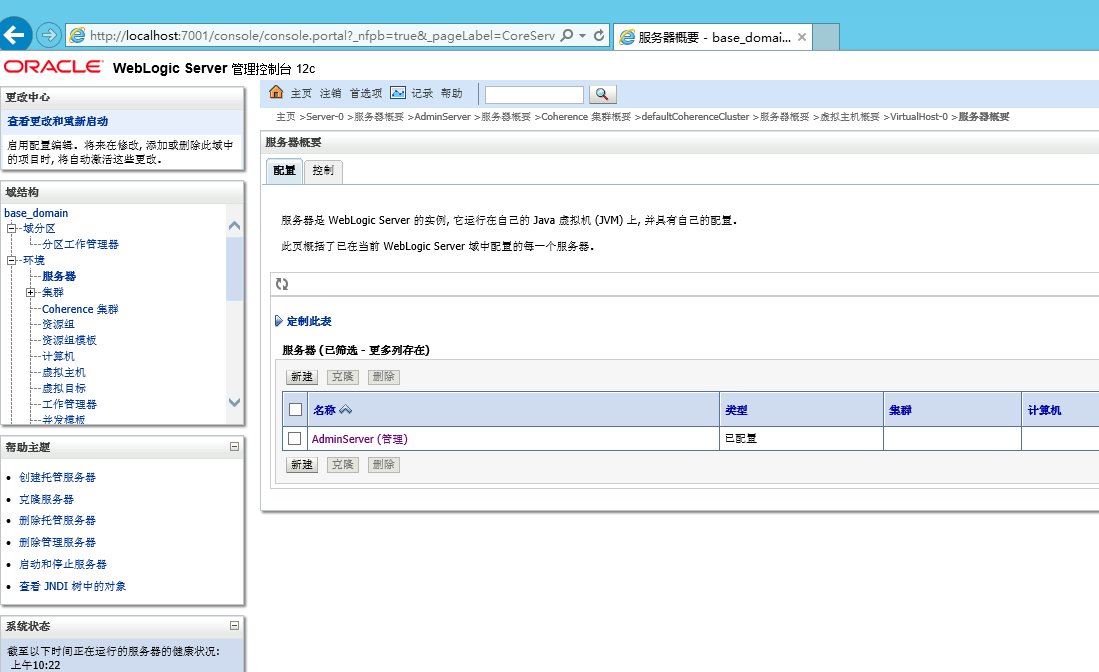The width and height of the screenshot is (1099, 672).
Task: Open help topic 删除托管服务器
Action: click(57, 521)
